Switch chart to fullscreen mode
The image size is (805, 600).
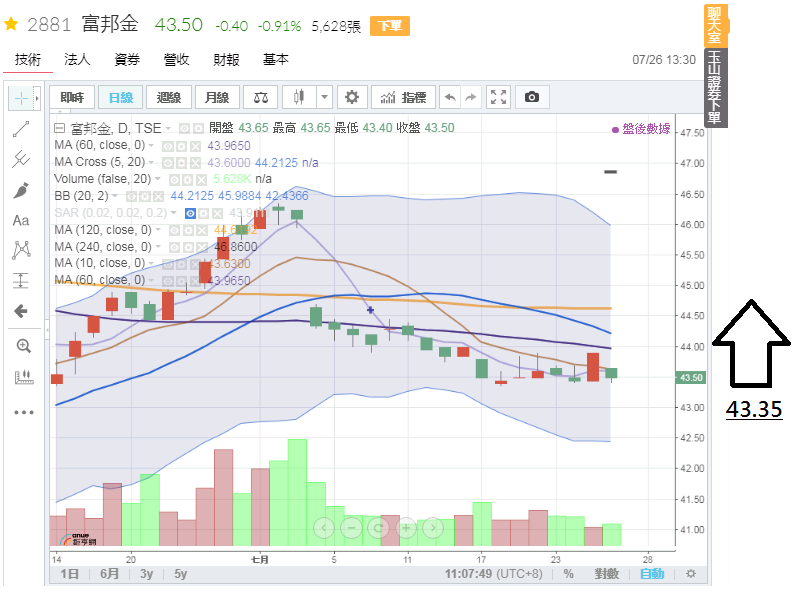point(498,97)
